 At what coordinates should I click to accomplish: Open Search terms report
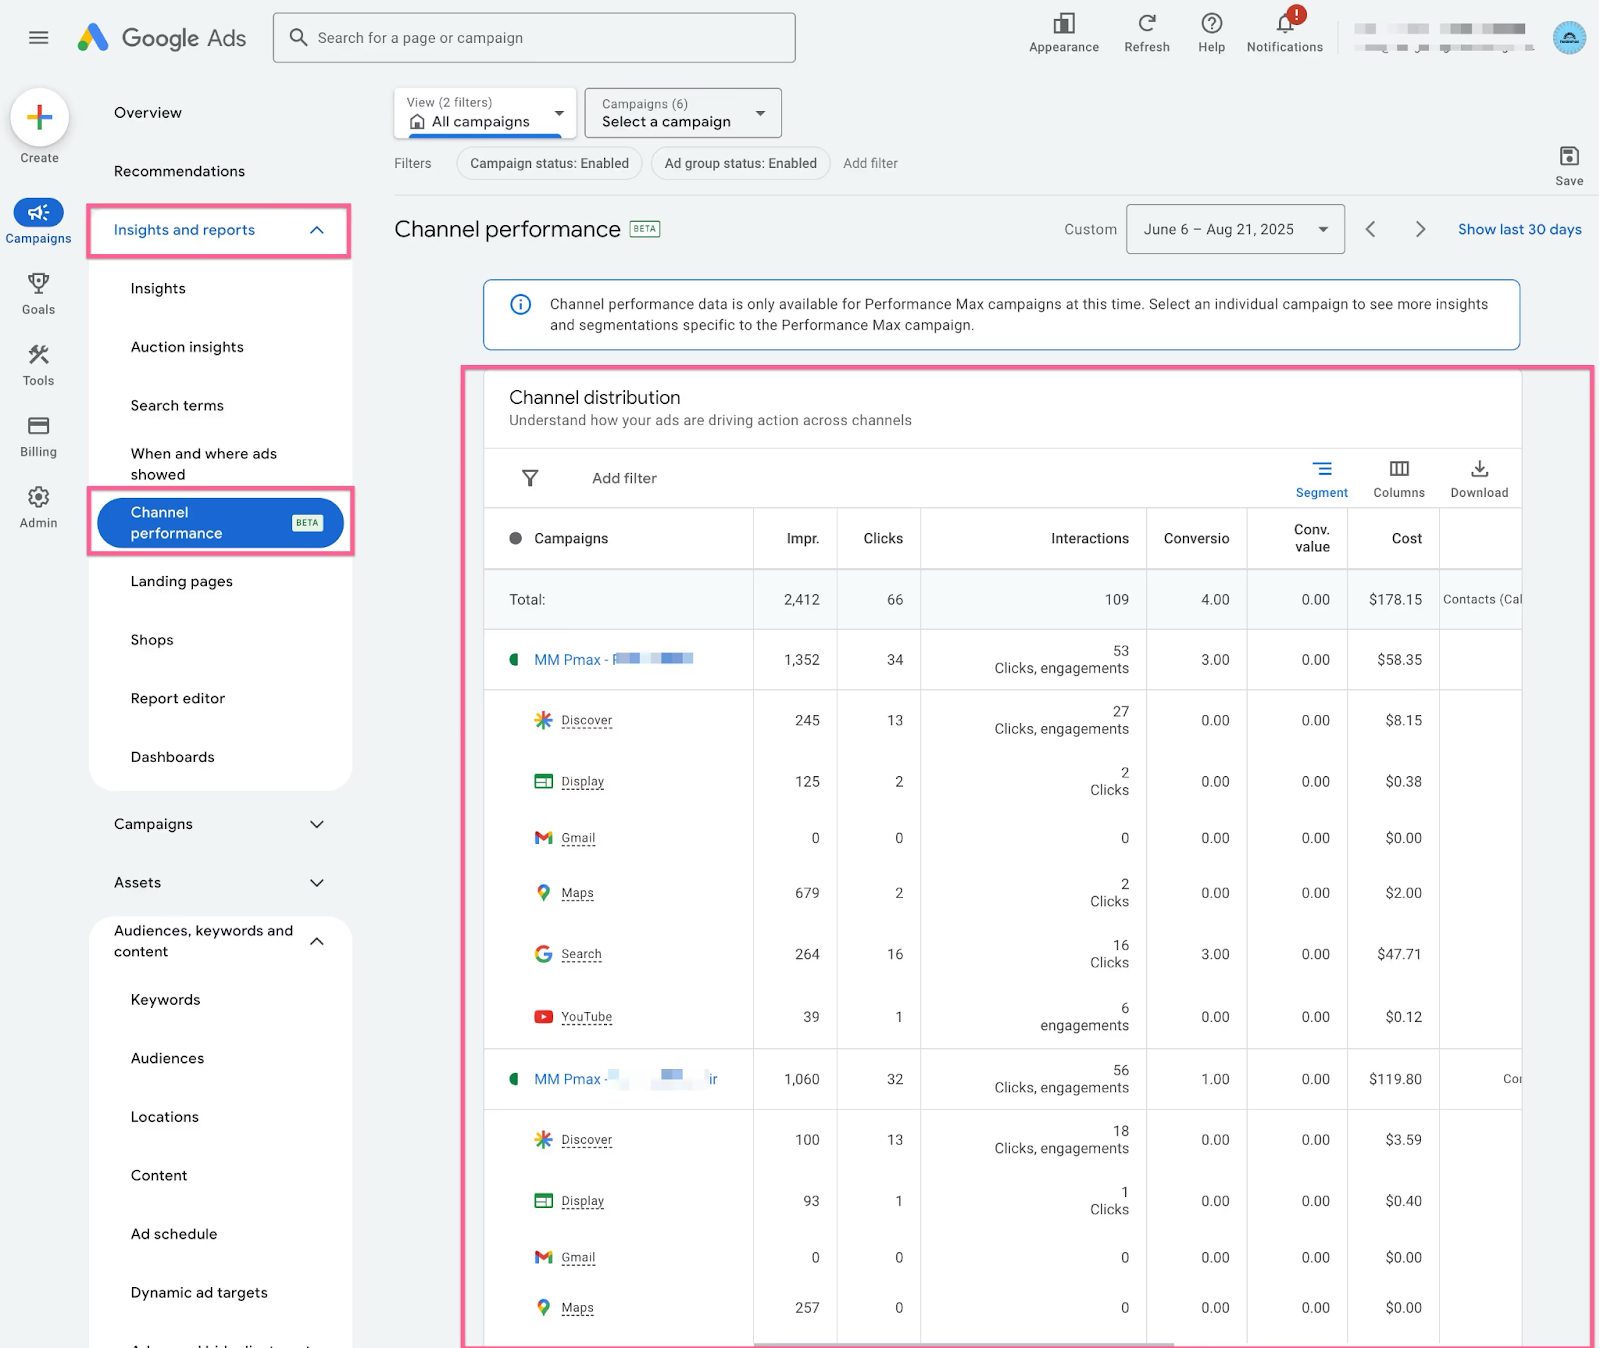(177, 405)
